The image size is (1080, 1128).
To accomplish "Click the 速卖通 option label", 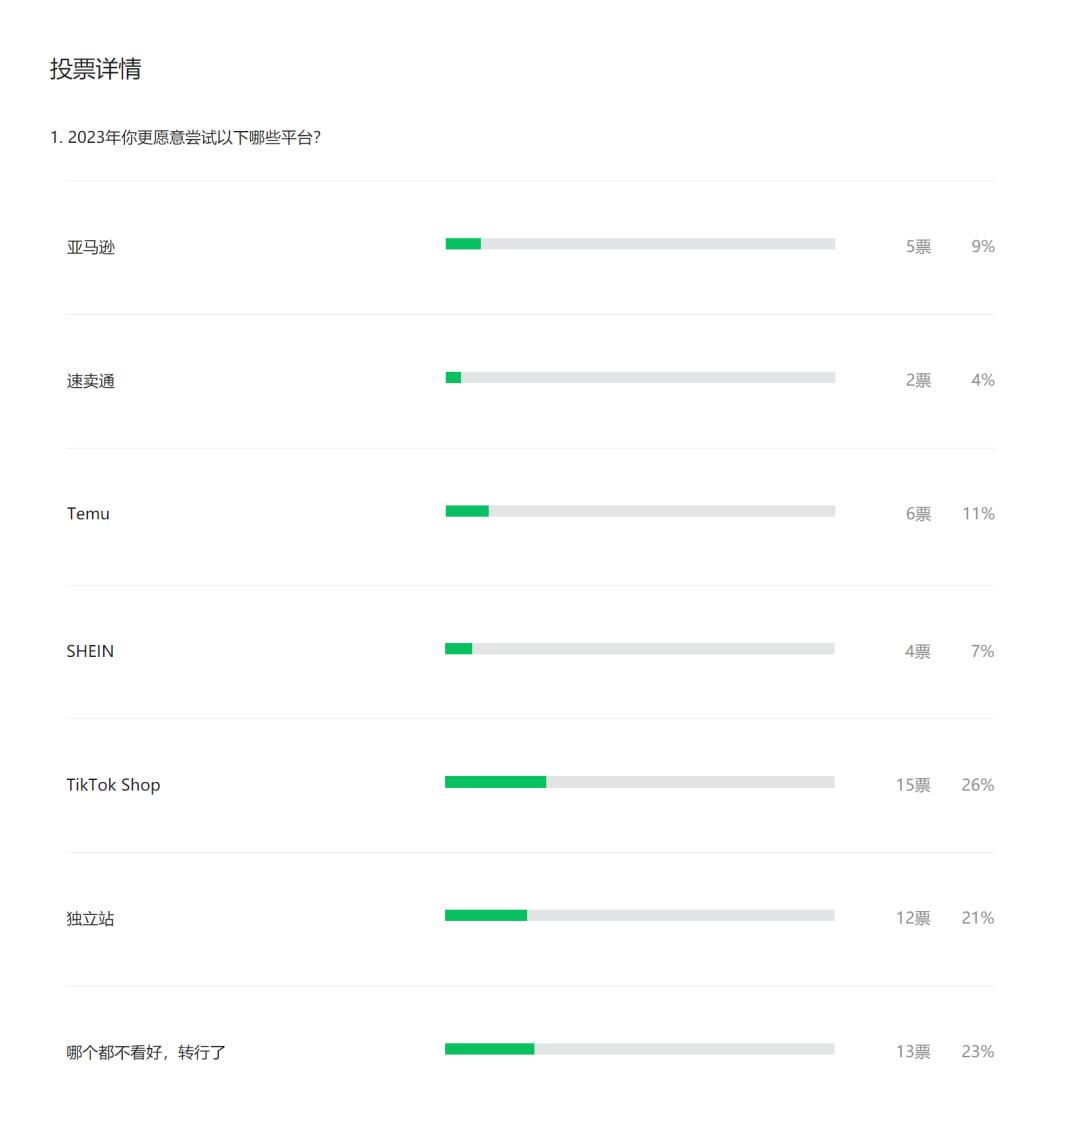I will tap(91, 381).
